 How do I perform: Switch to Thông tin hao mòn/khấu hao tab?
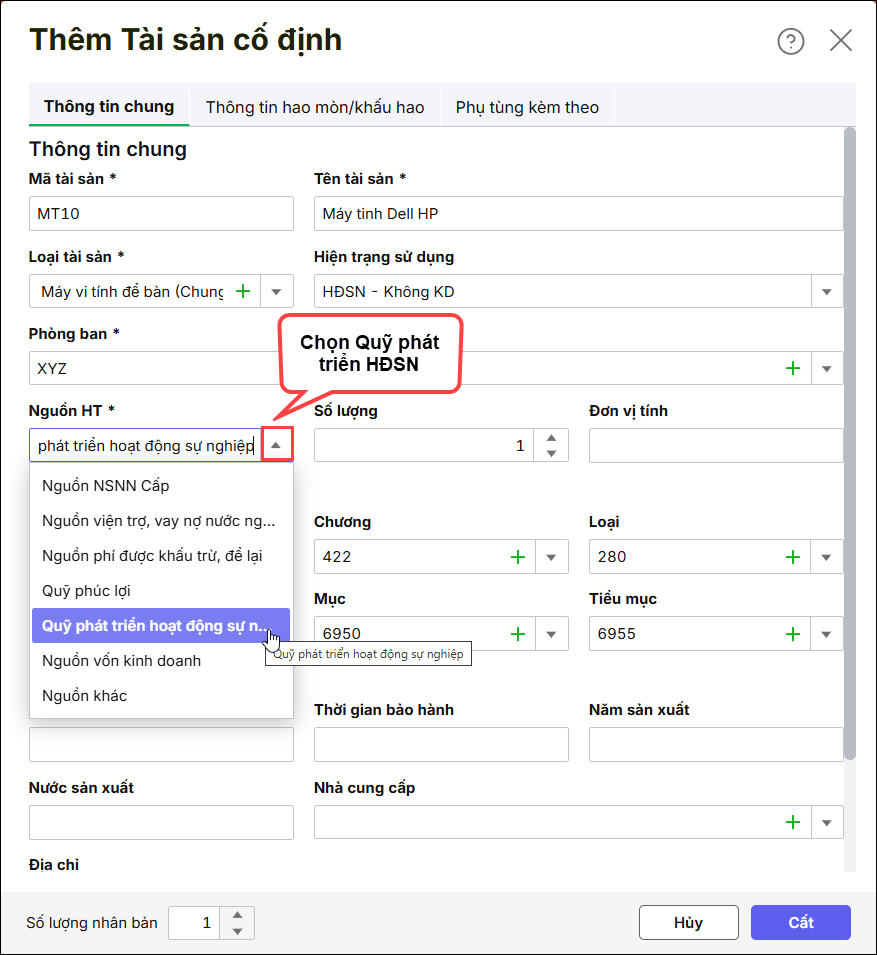pos(315,107)
